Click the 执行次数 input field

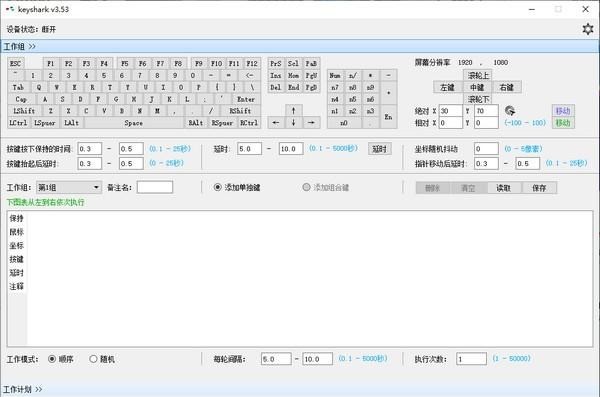(x=471, y=359)
